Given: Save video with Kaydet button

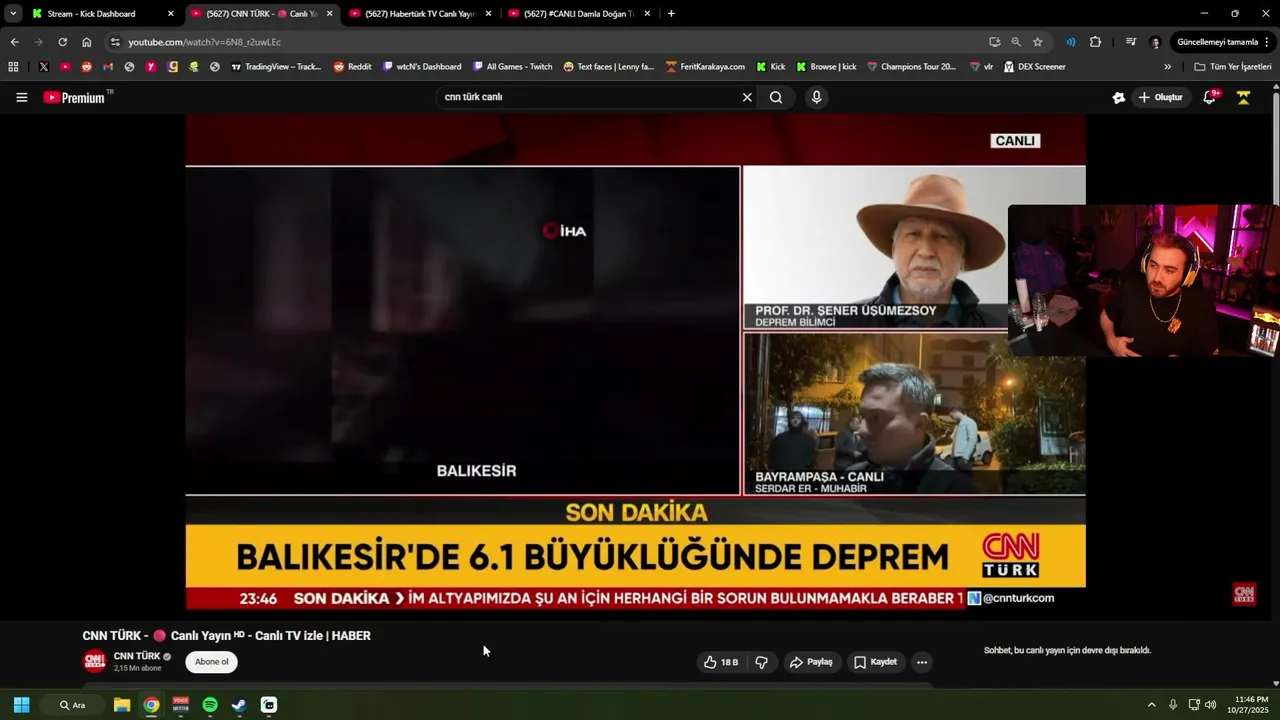Looking at the screenshot, I should click(875, 662).
